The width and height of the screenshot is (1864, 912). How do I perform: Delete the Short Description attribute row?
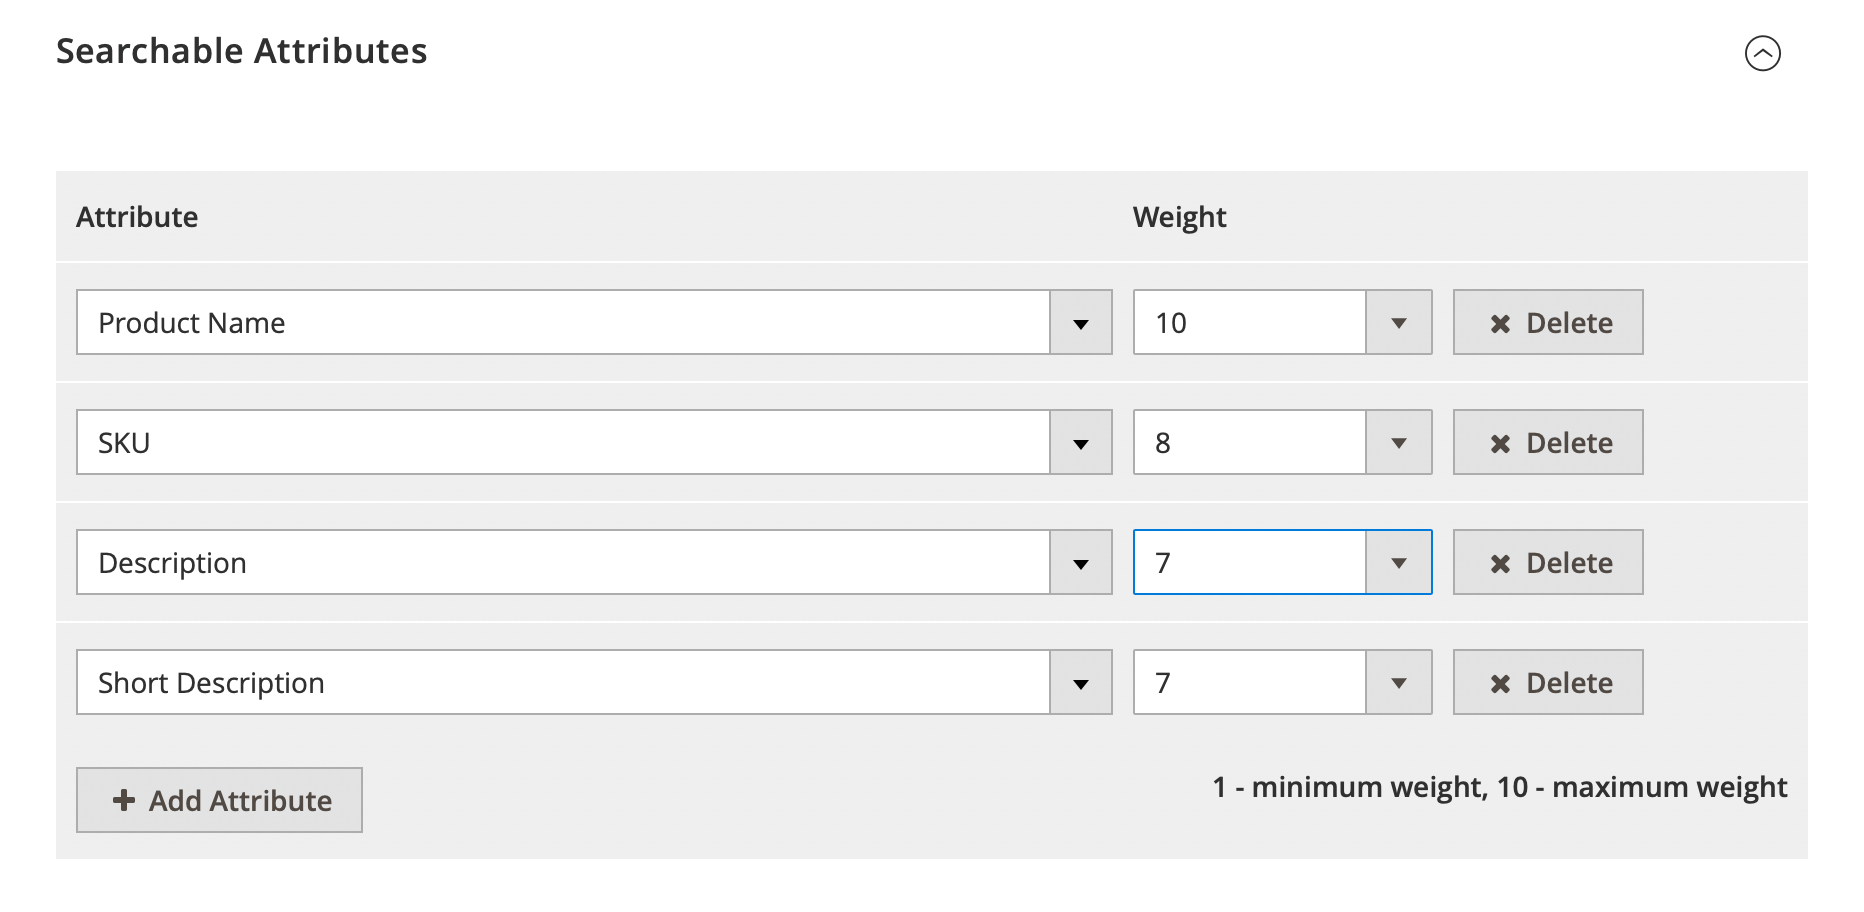pos(1568,683)
